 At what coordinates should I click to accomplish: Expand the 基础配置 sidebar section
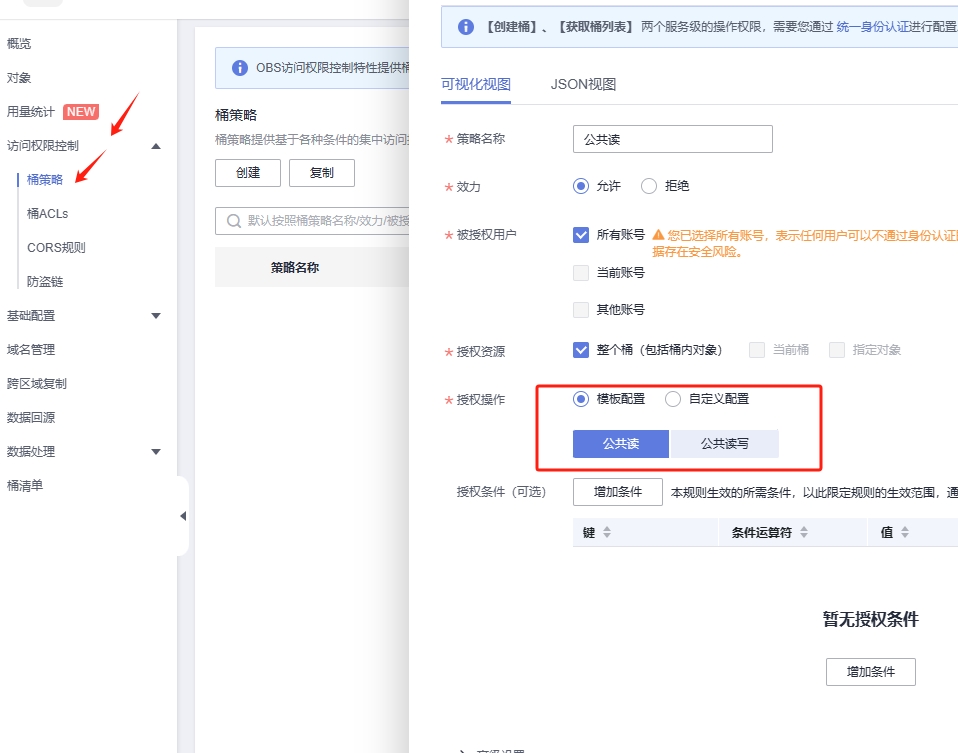click(x=156, y=316)
